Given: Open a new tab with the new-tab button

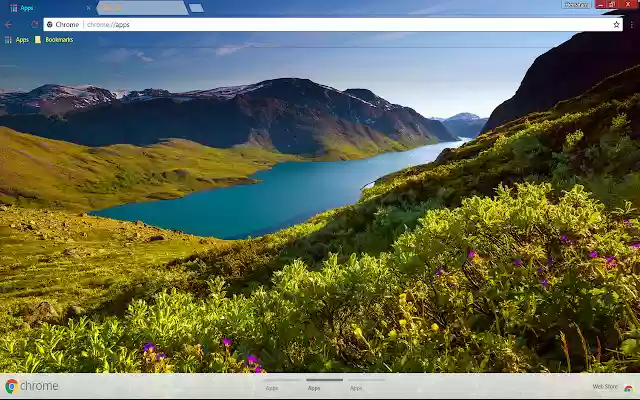Looking at the screenshot, I should [x=196, y=8].
